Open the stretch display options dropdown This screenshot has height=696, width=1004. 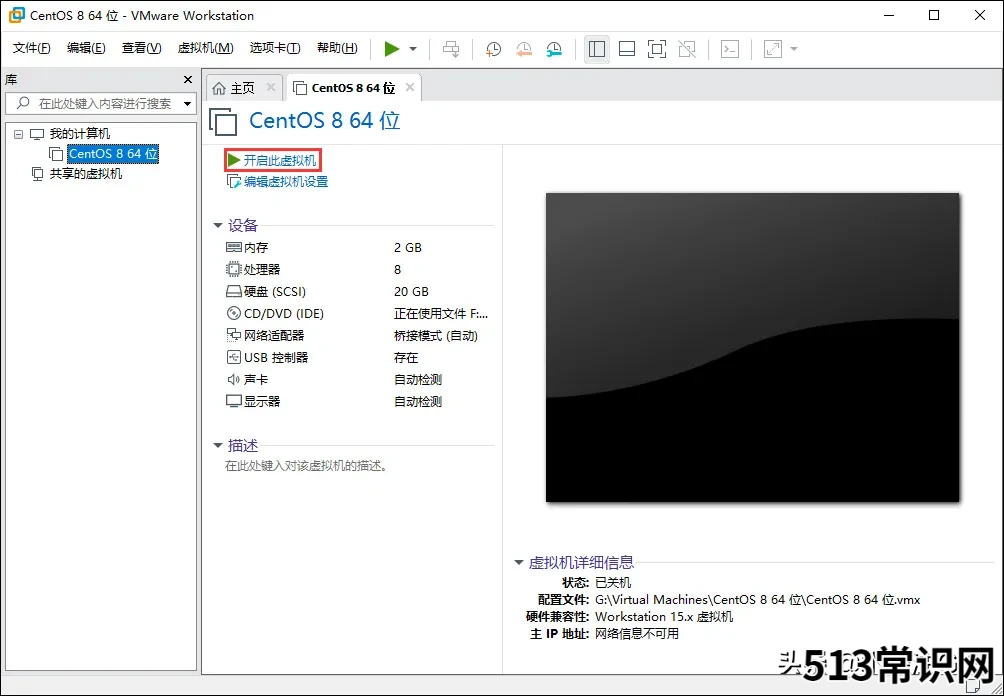point(794,49)
